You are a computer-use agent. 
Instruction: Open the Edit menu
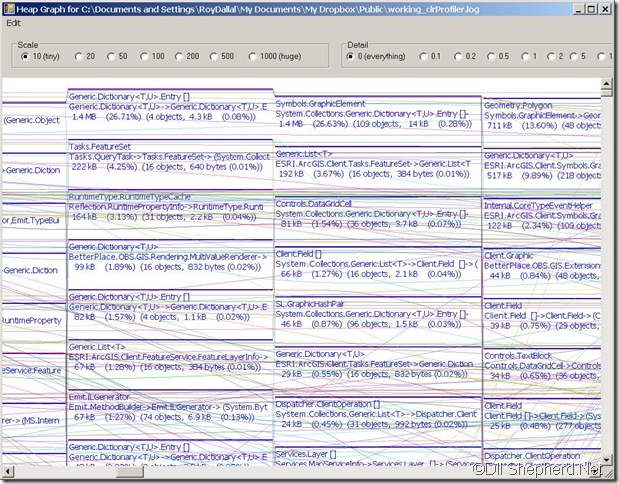(x=13, y=23)
